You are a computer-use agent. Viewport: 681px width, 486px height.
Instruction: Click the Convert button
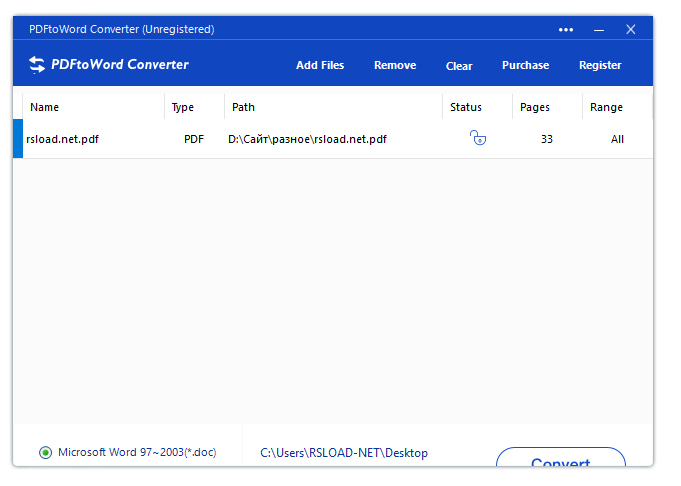[561, 457]
